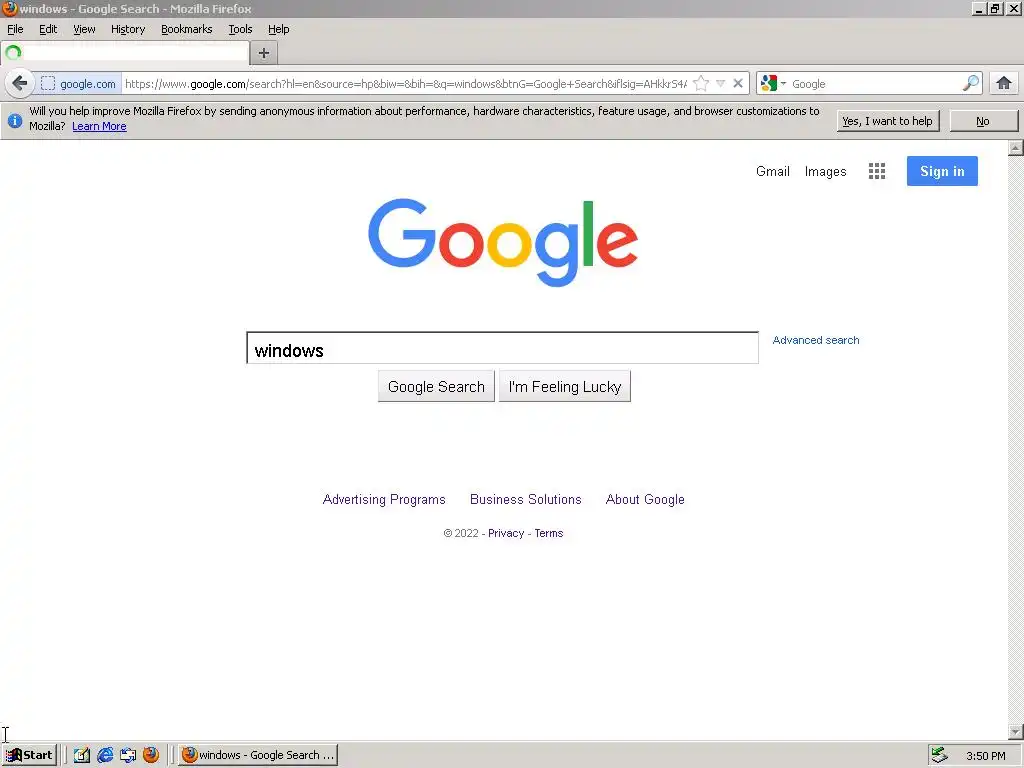Follow the Learn More link
This screenshot has width=1024, height=768.
point(99,127)
